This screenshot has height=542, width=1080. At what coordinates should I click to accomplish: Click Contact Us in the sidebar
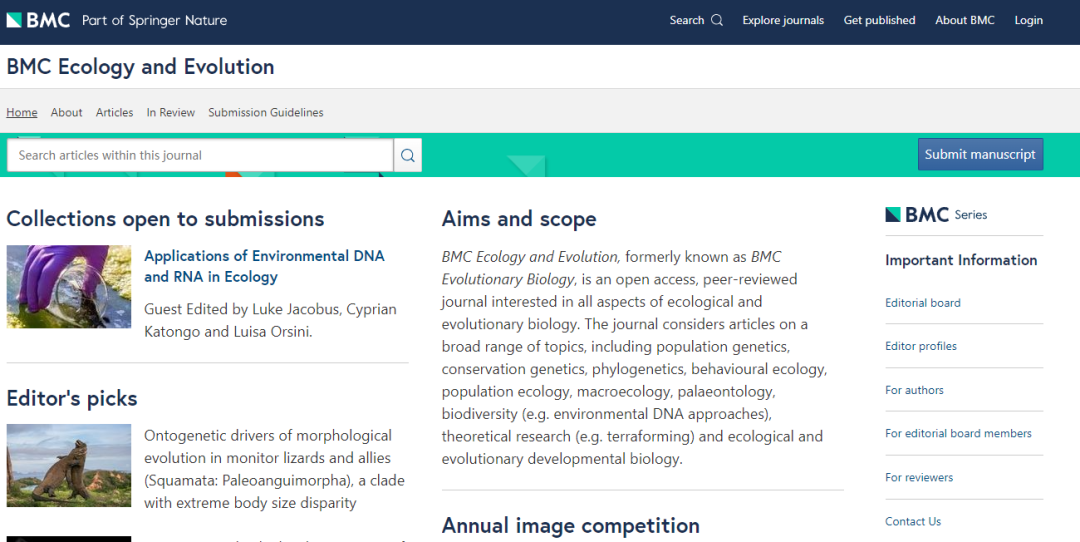pos(912,521)
